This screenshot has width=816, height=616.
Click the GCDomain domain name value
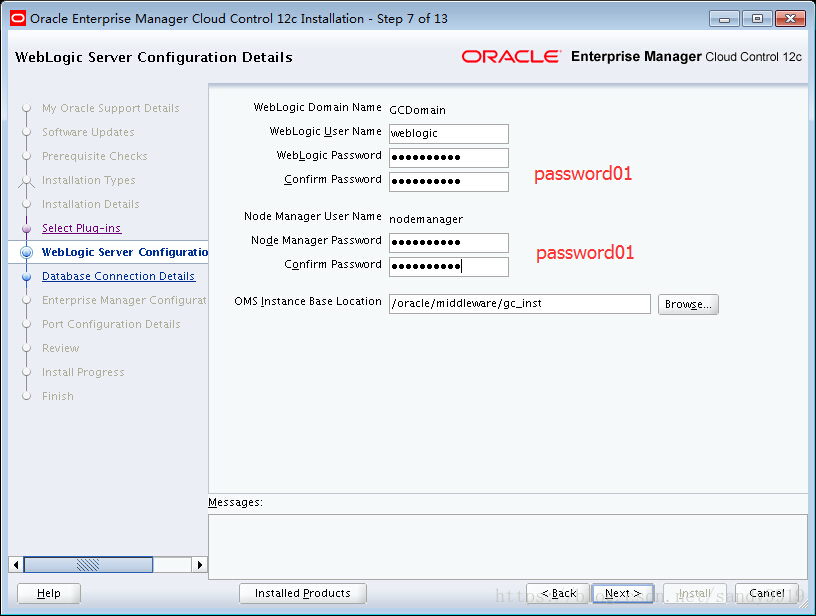pyautogui.click(x=417, y=110)
